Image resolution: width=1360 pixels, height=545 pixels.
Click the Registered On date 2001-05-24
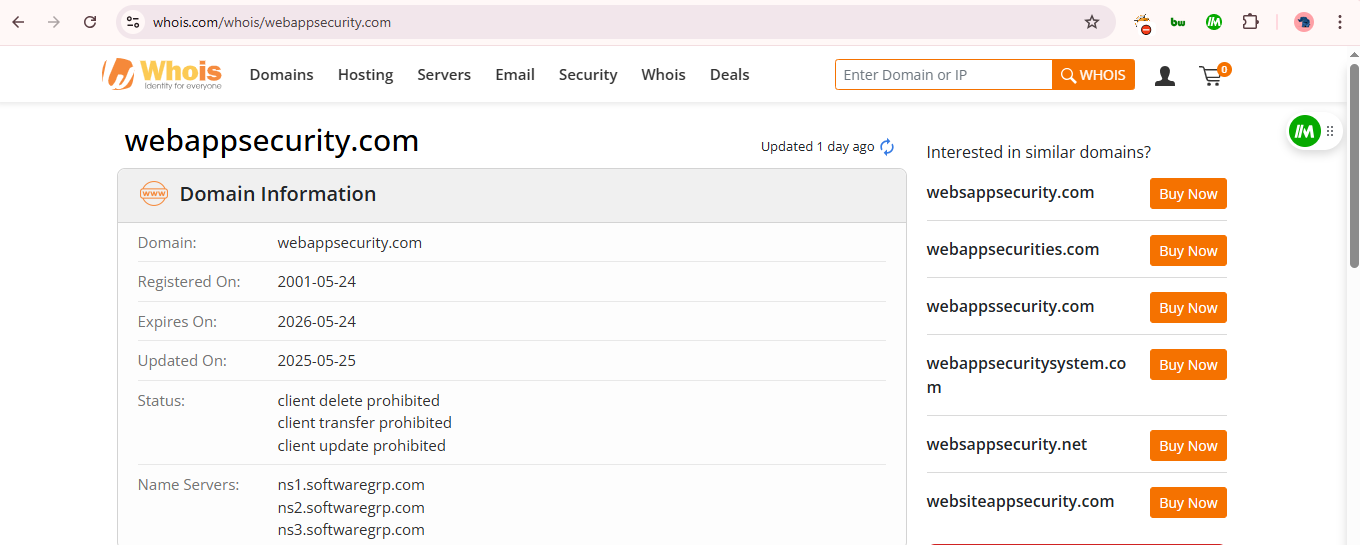(317, 282)
